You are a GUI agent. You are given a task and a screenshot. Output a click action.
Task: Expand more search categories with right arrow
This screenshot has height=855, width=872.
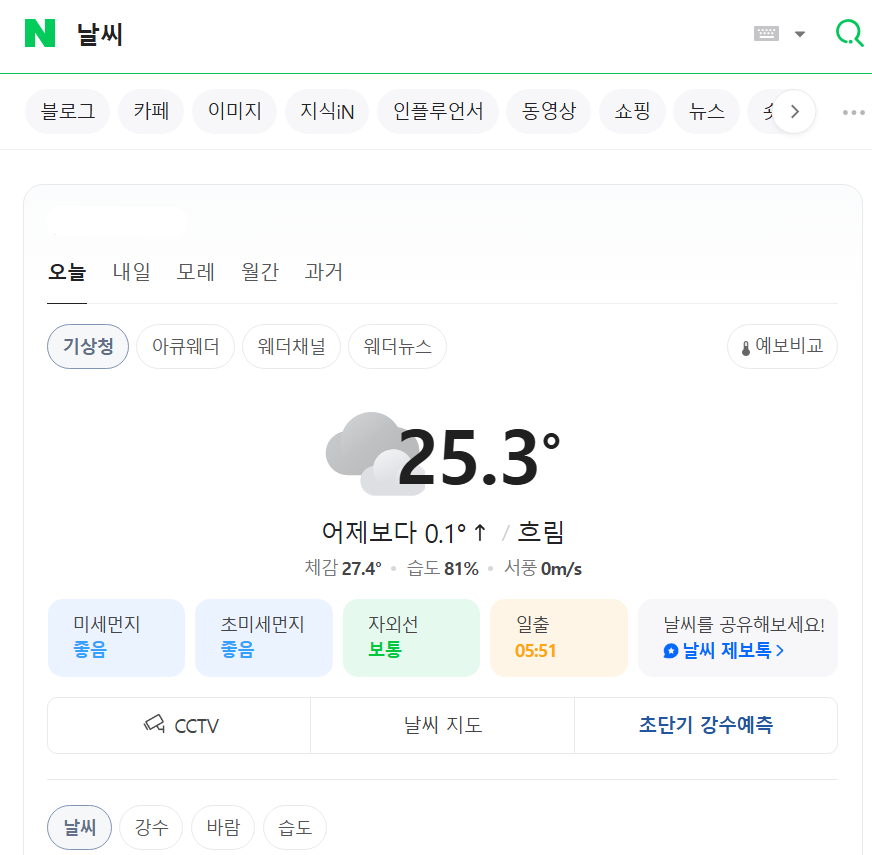(793, 111)
